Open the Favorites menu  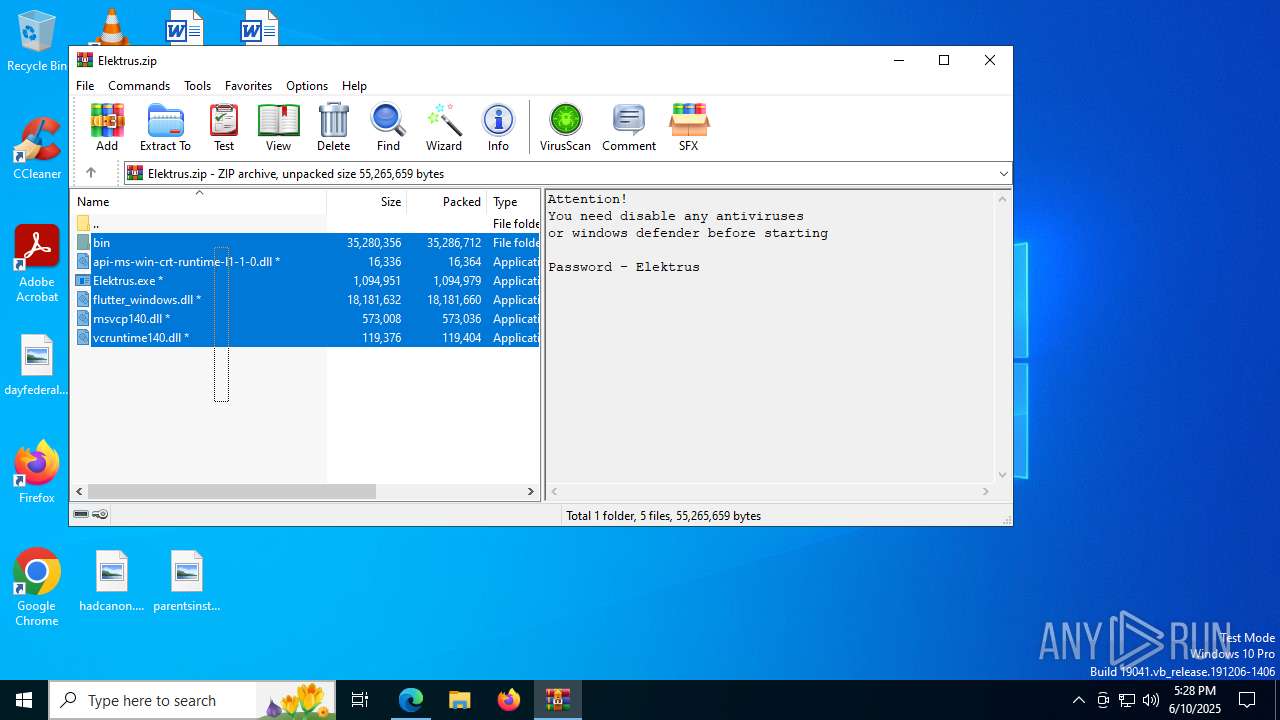[248, 86]
